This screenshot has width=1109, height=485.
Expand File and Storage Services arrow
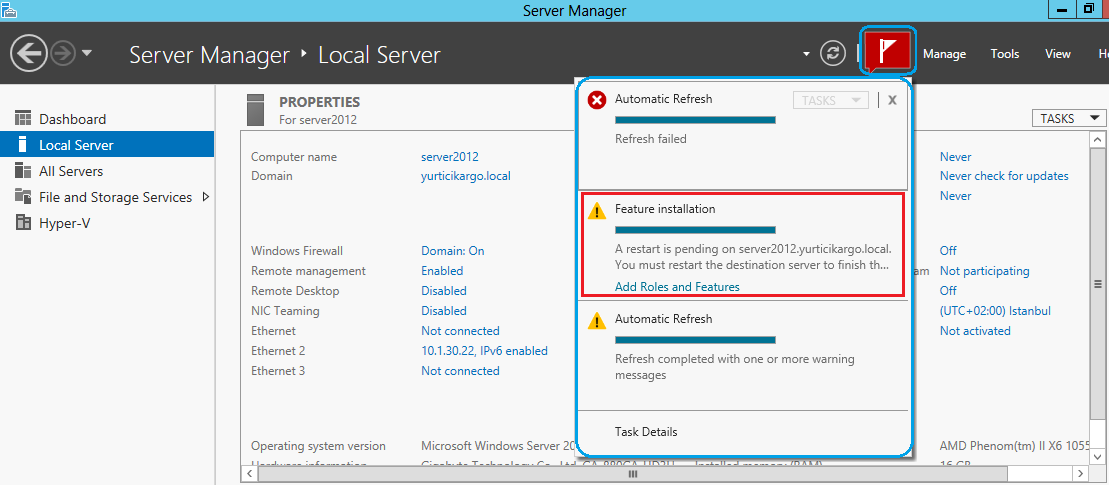206,197
